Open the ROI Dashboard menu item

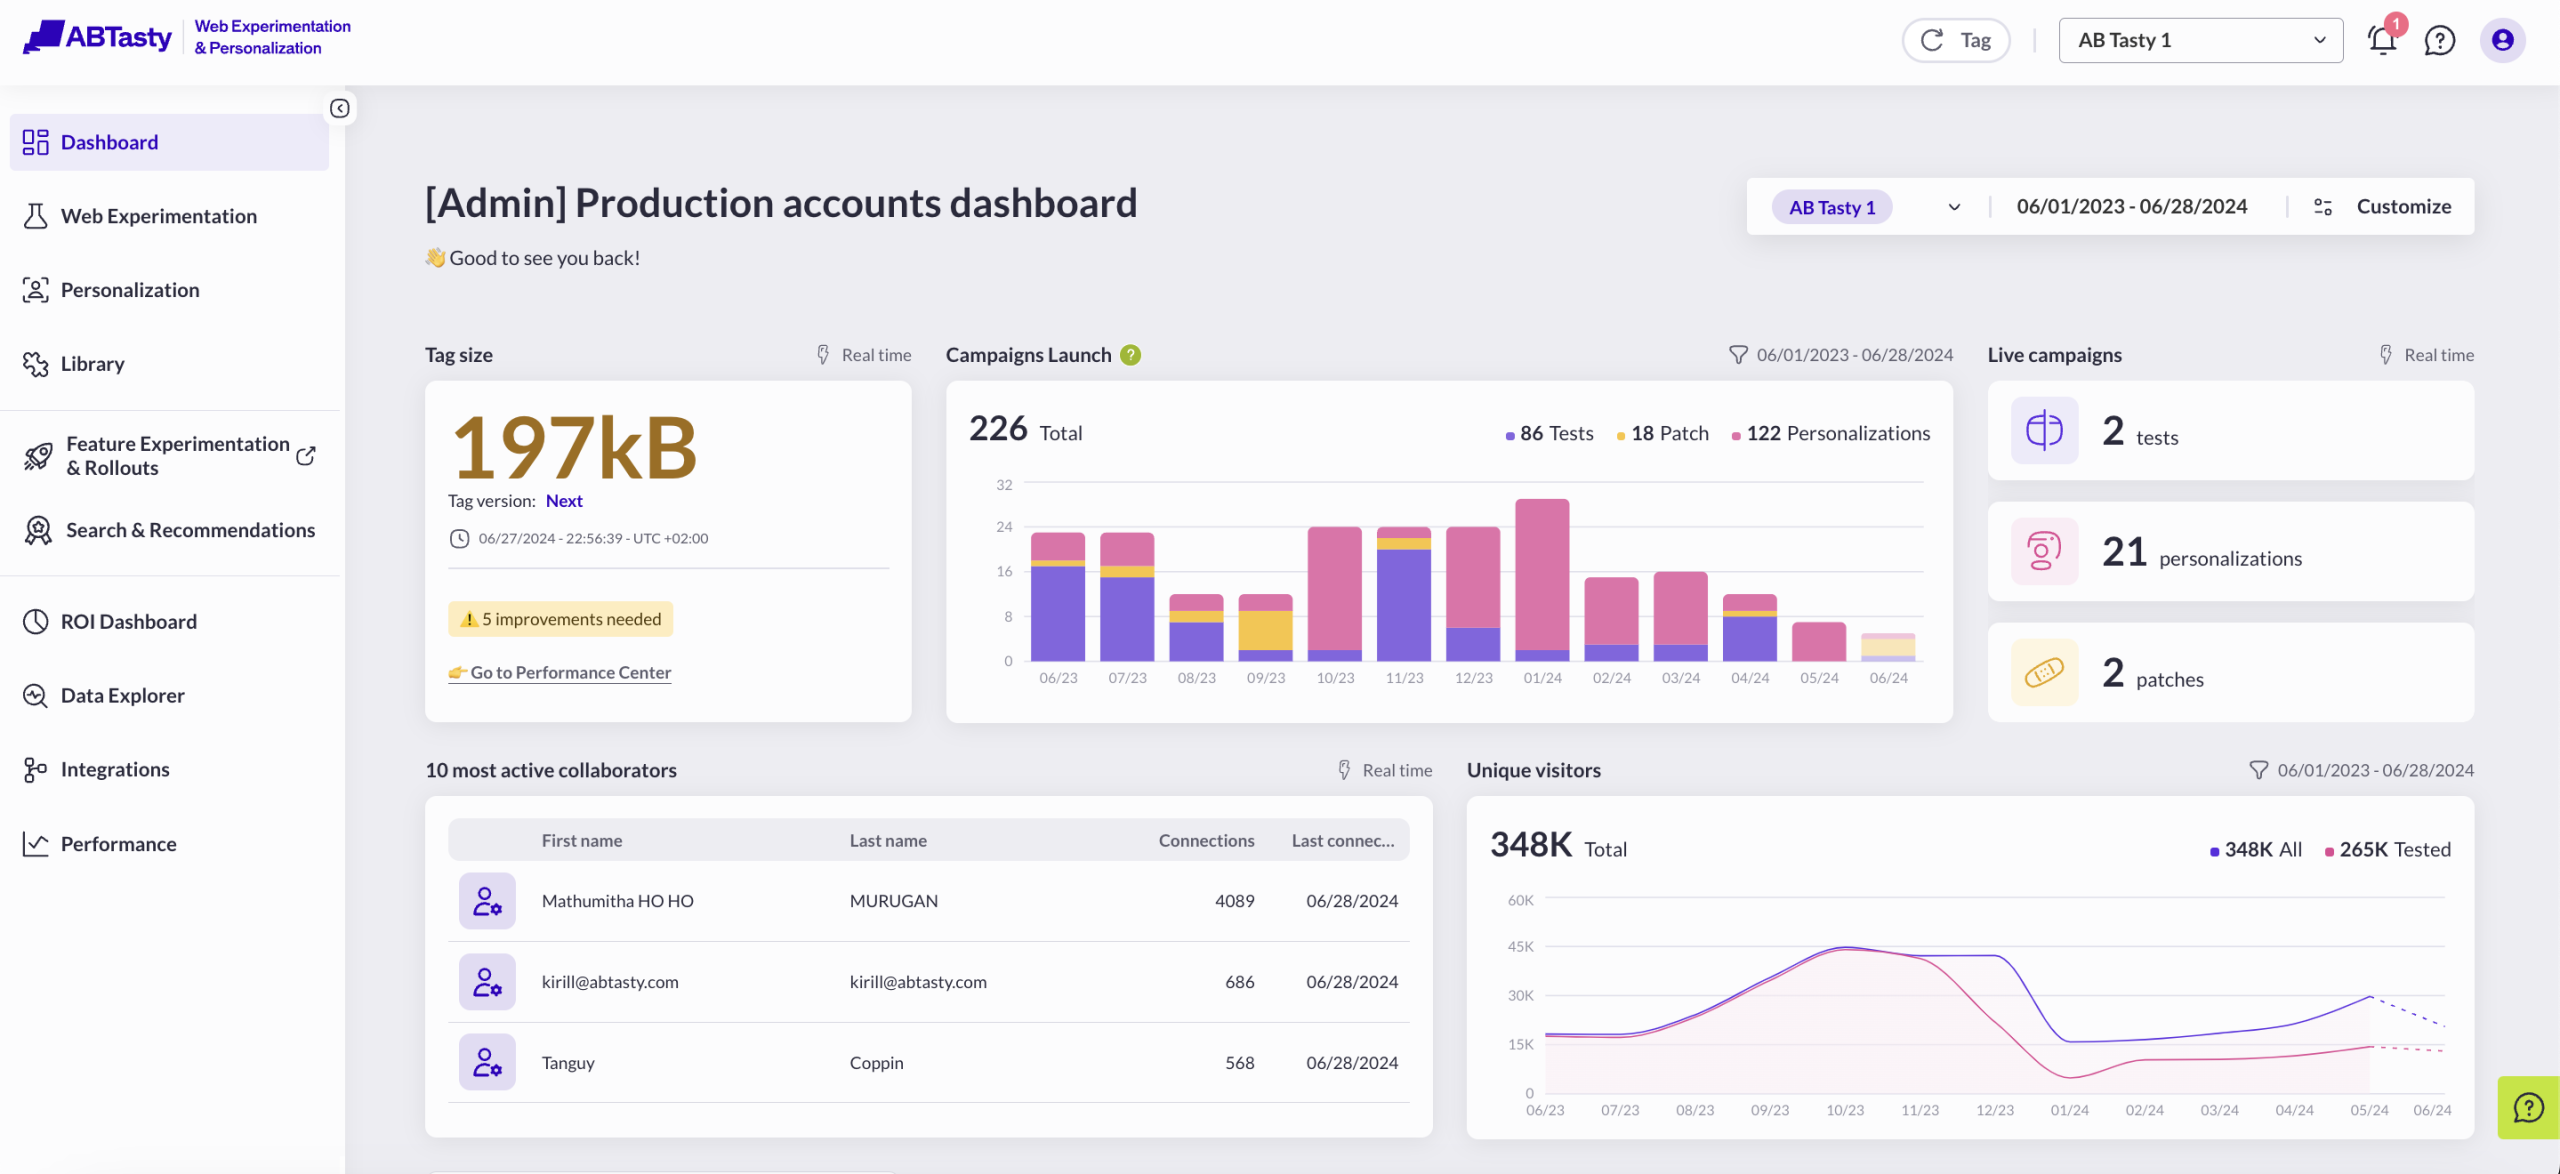tap(128, 622)
